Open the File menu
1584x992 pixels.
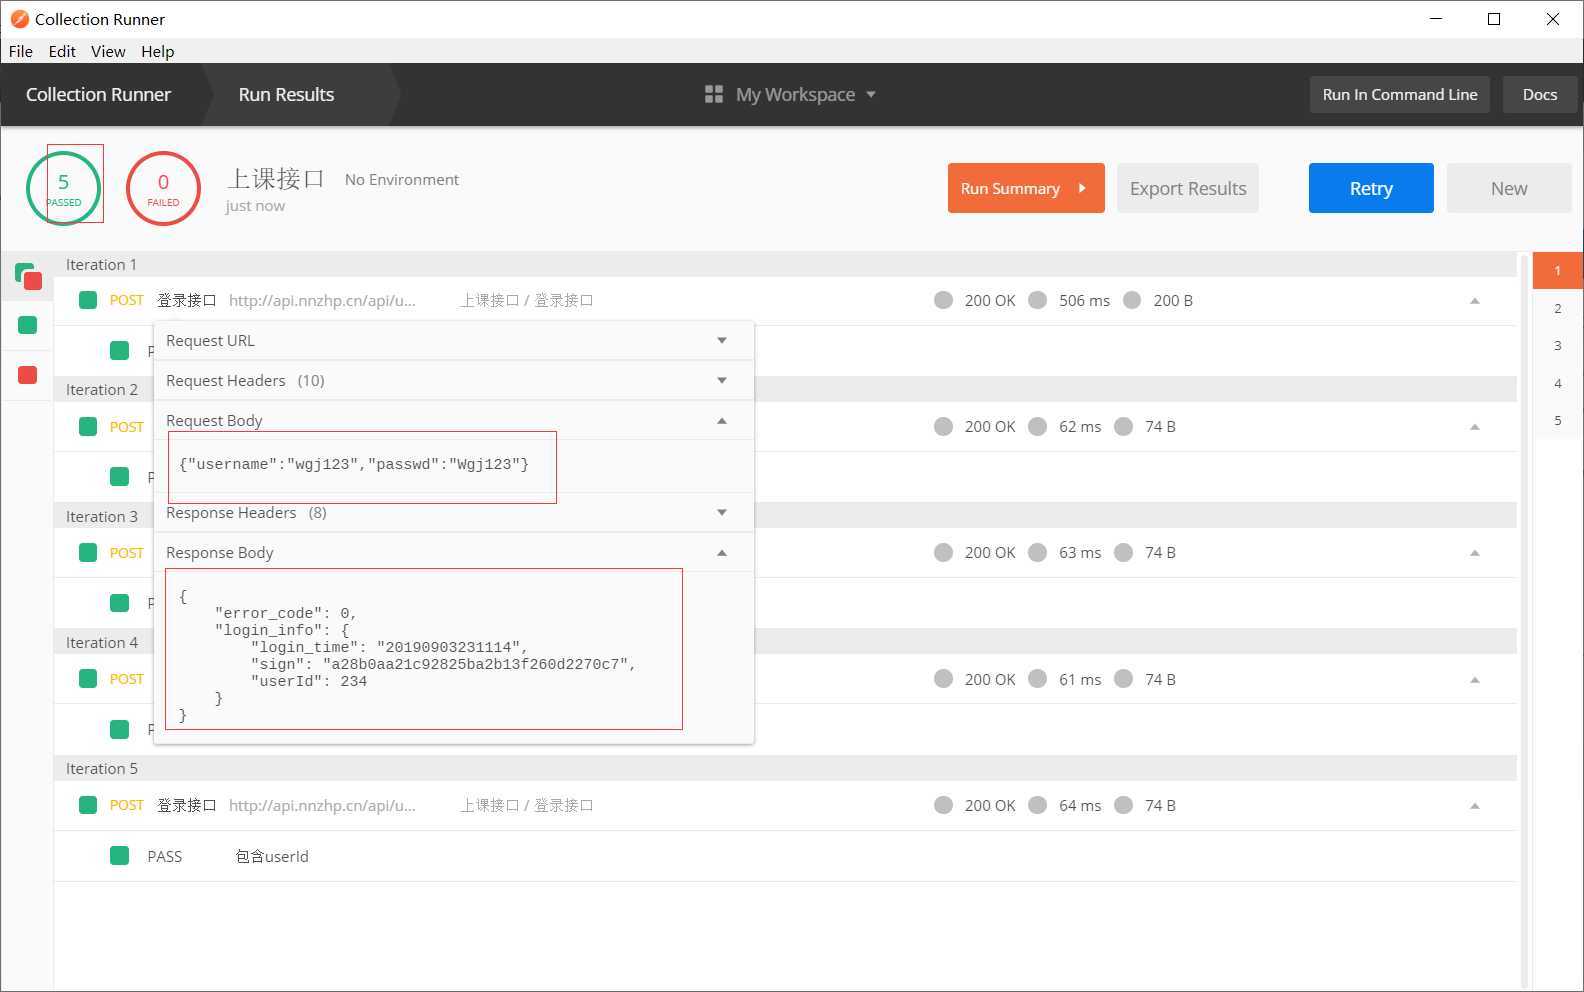pyautogui.click(x=21, y=51)
